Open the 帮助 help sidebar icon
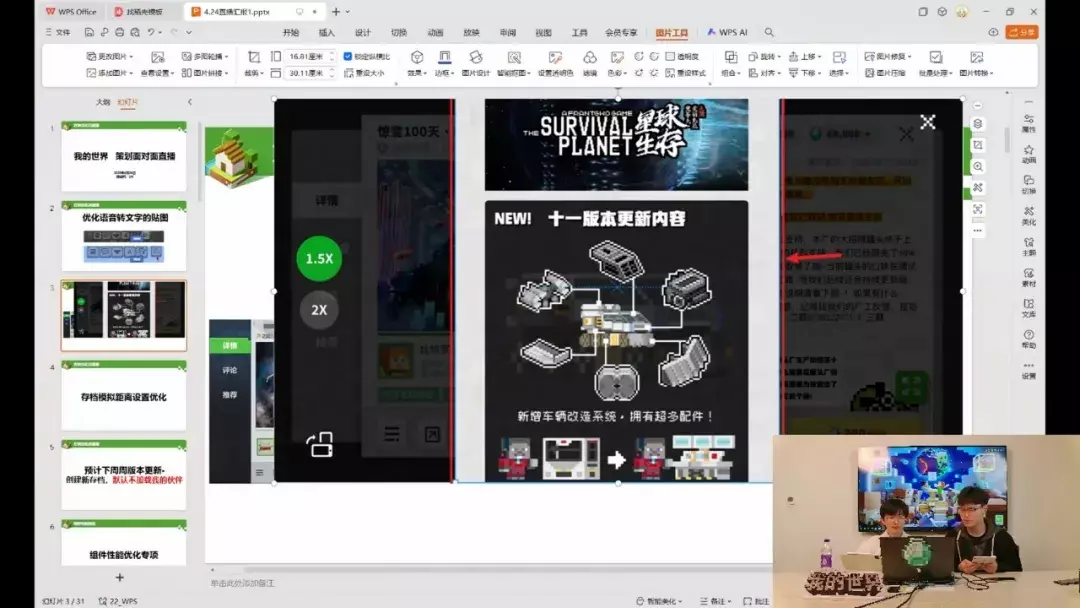 tap(1028, 339)
